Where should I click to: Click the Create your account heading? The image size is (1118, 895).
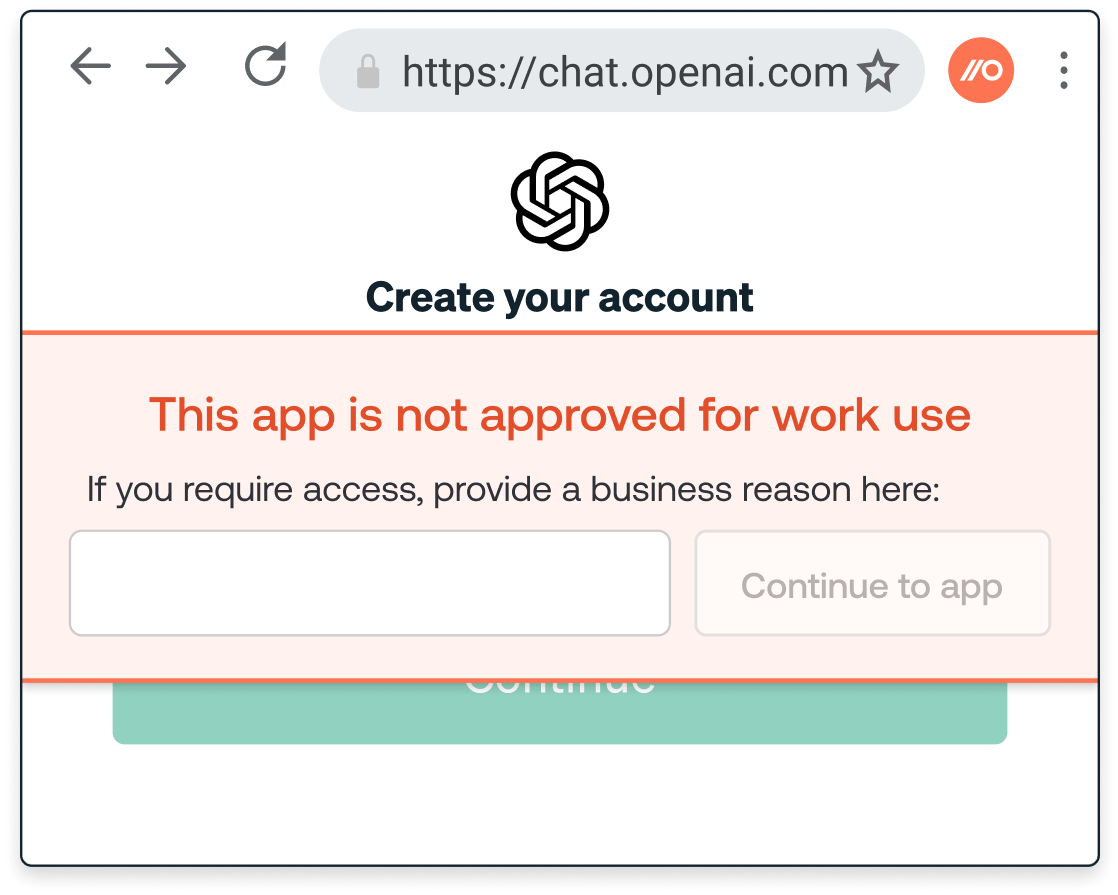tap(560, 297)
